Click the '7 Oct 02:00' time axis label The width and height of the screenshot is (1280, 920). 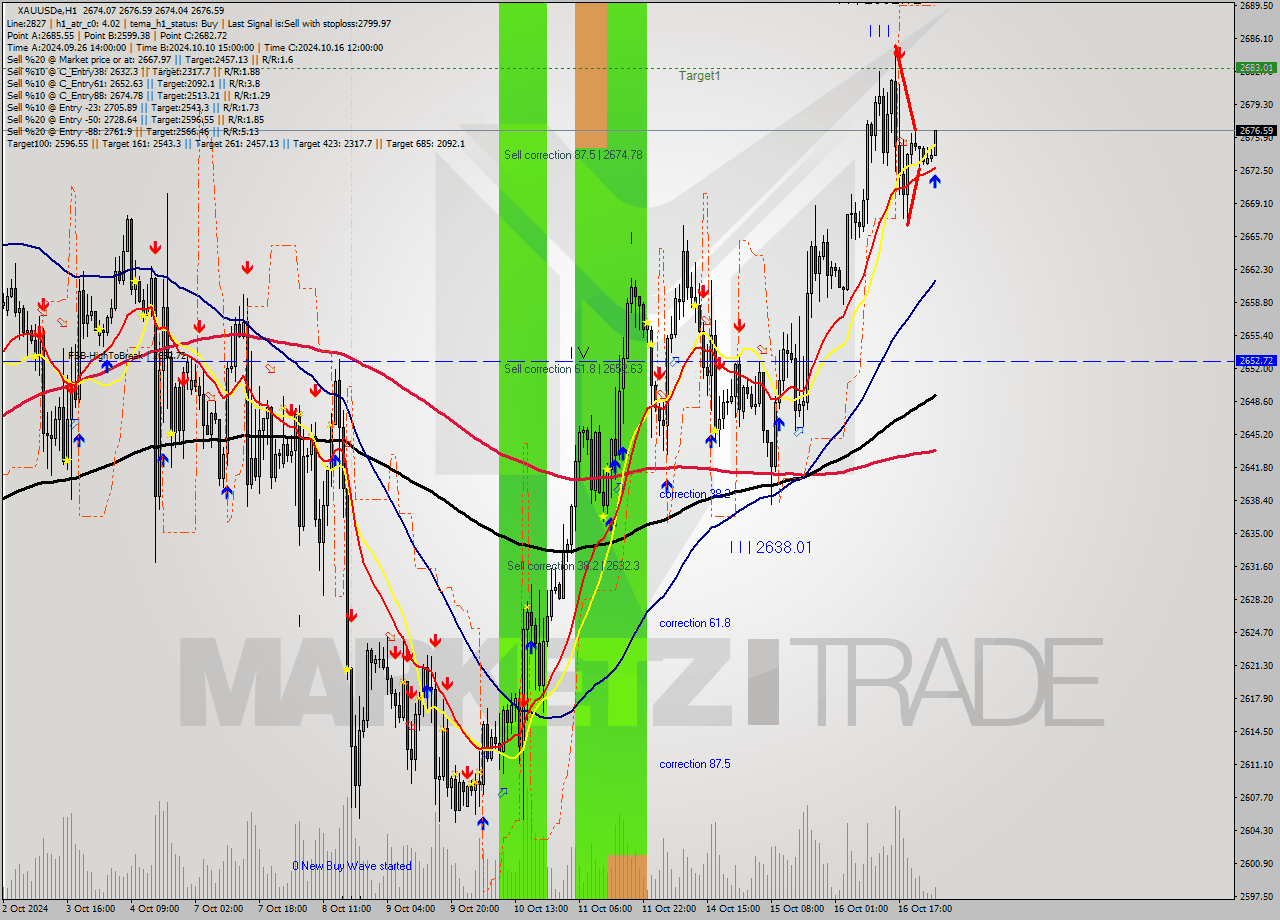pyautogui.click(x=217, y=909)
